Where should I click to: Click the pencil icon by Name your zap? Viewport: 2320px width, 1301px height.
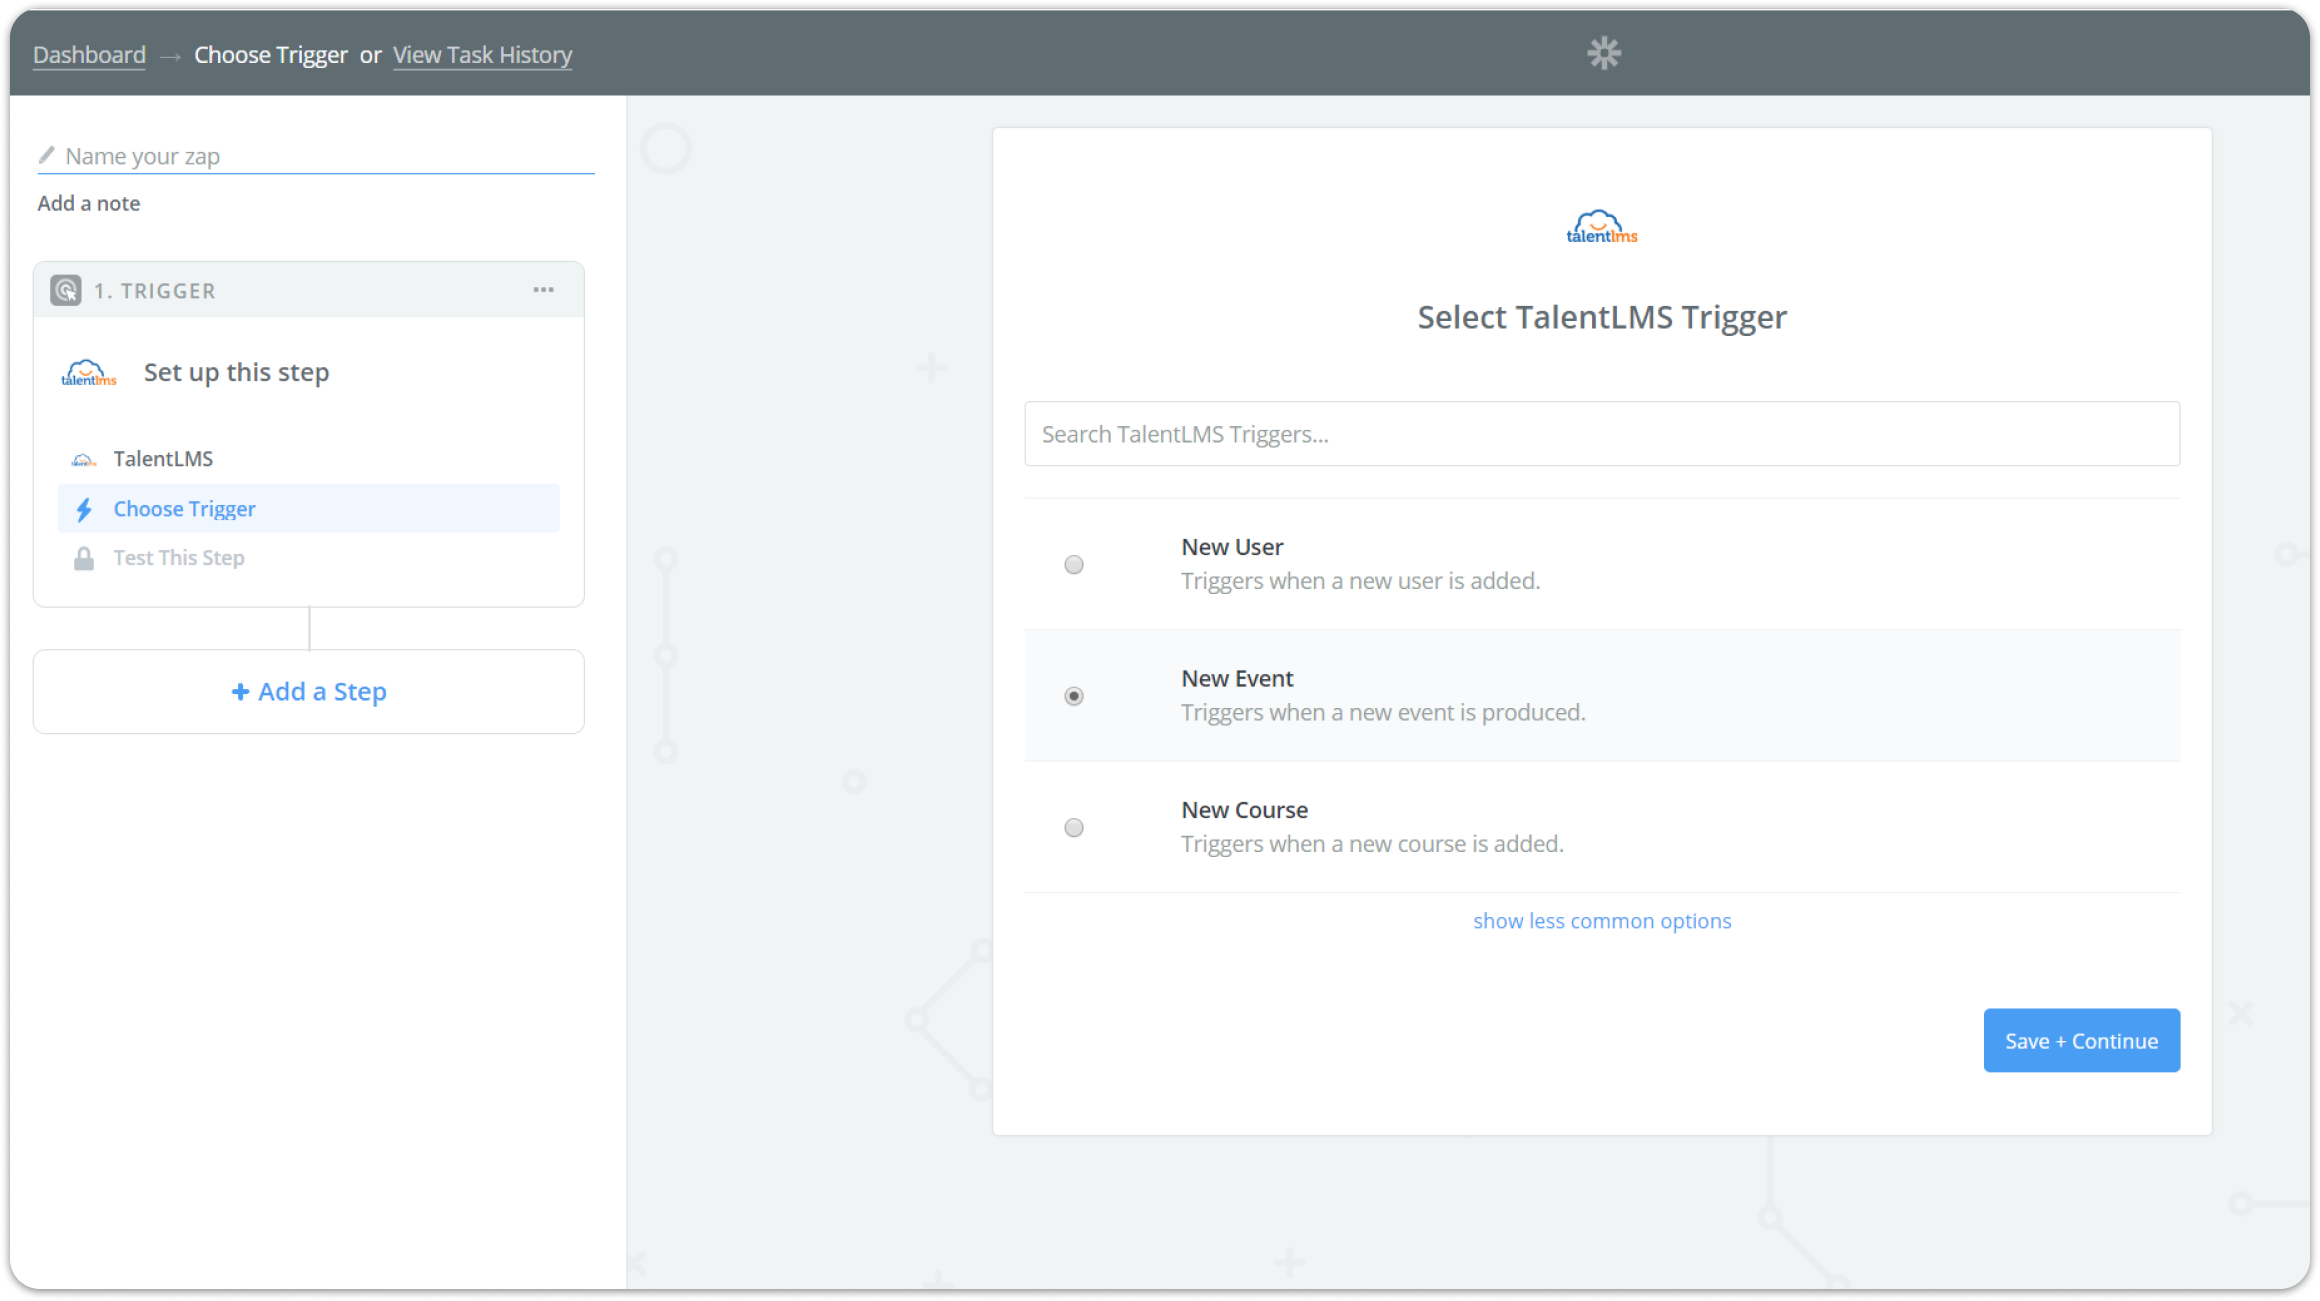coord(46,156)
